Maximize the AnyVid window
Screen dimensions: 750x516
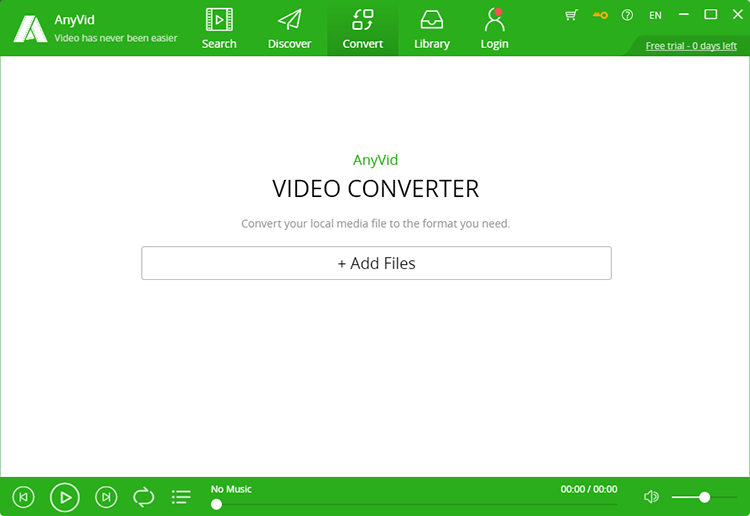[711, 15]
